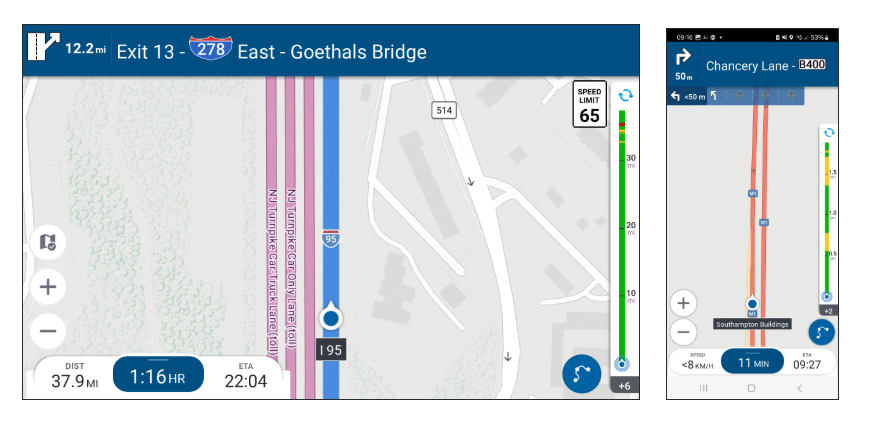Expand the 1:16 HR trip time panel
The width and height of the screenshot is (874, 429).
coord(158,375)
